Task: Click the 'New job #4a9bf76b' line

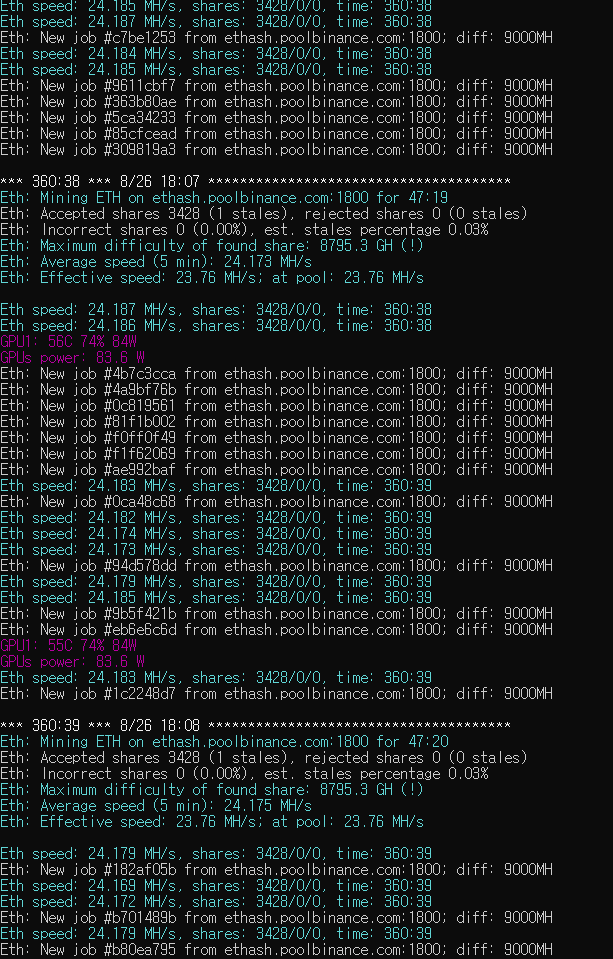Action: [x=277, y=390]
